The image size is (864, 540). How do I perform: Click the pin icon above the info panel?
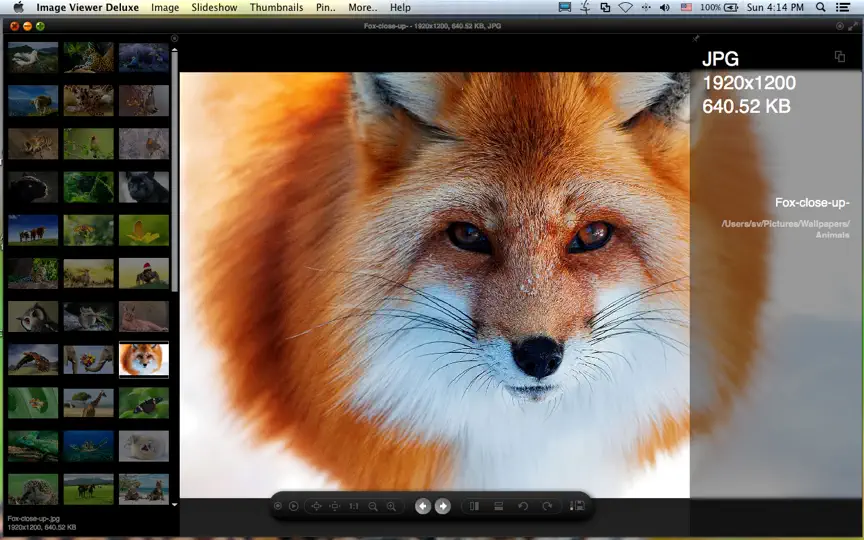[x=696, y=39]
